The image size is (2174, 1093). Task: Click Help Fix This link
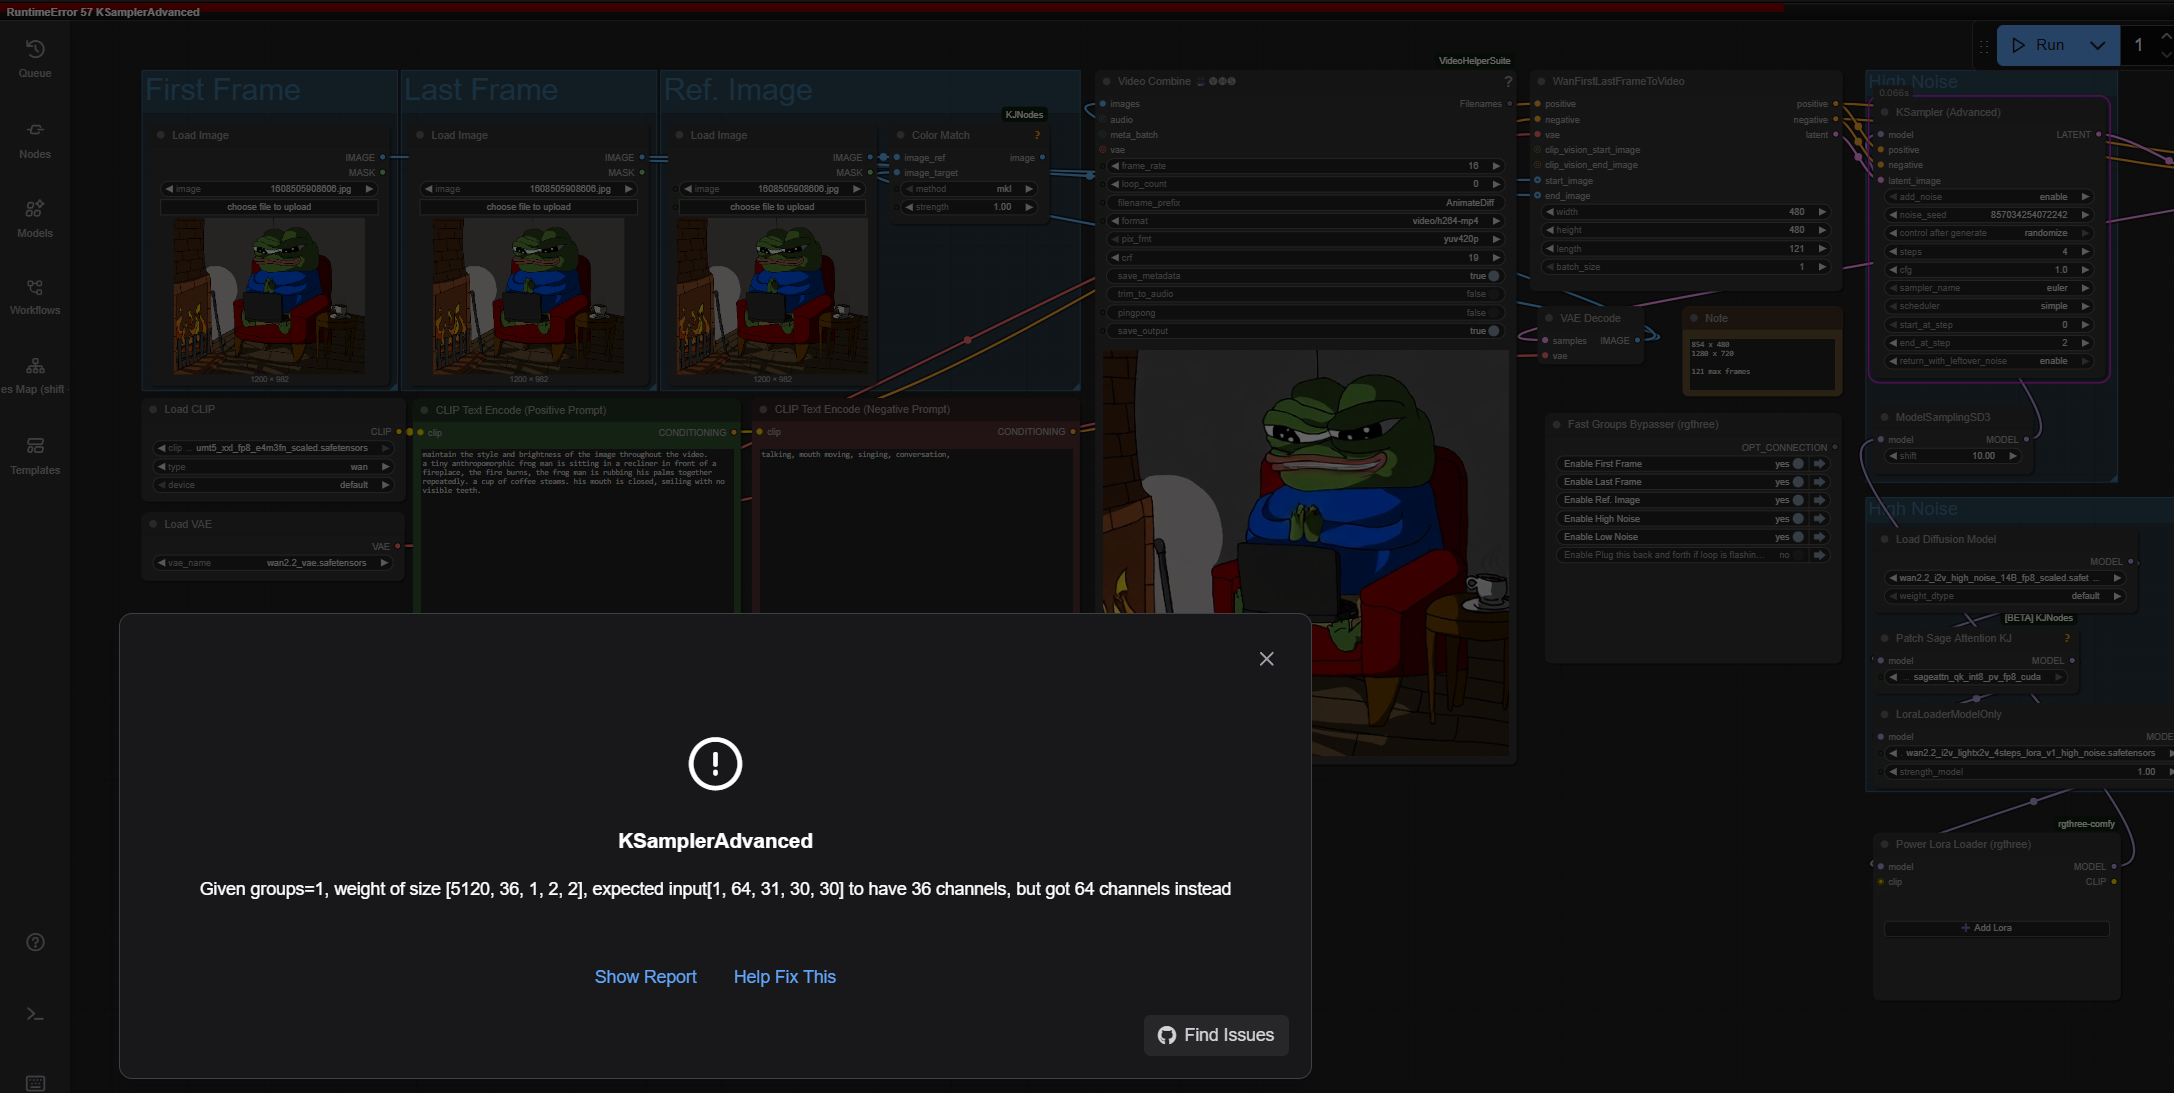785,977
